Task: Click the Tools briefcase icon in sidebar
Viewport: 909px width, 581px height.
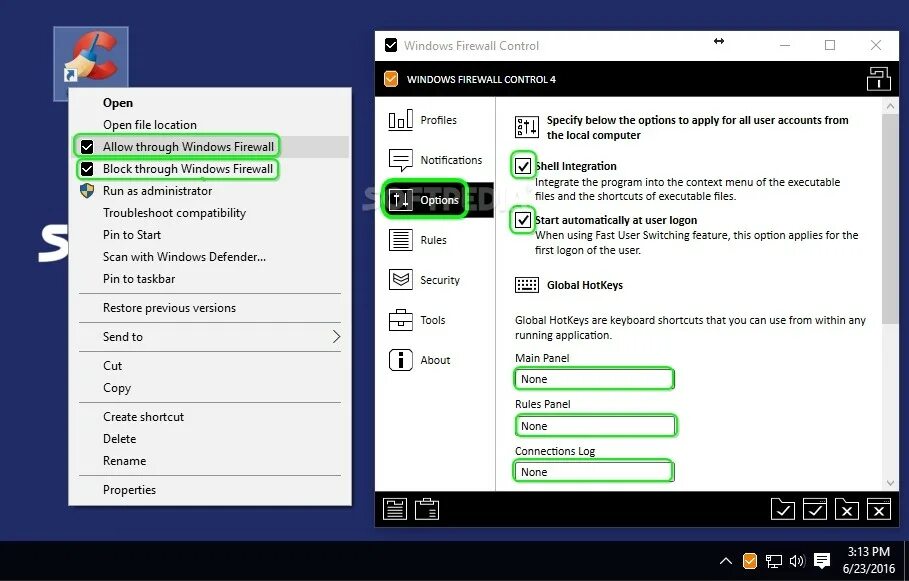Action: point(401,320)
